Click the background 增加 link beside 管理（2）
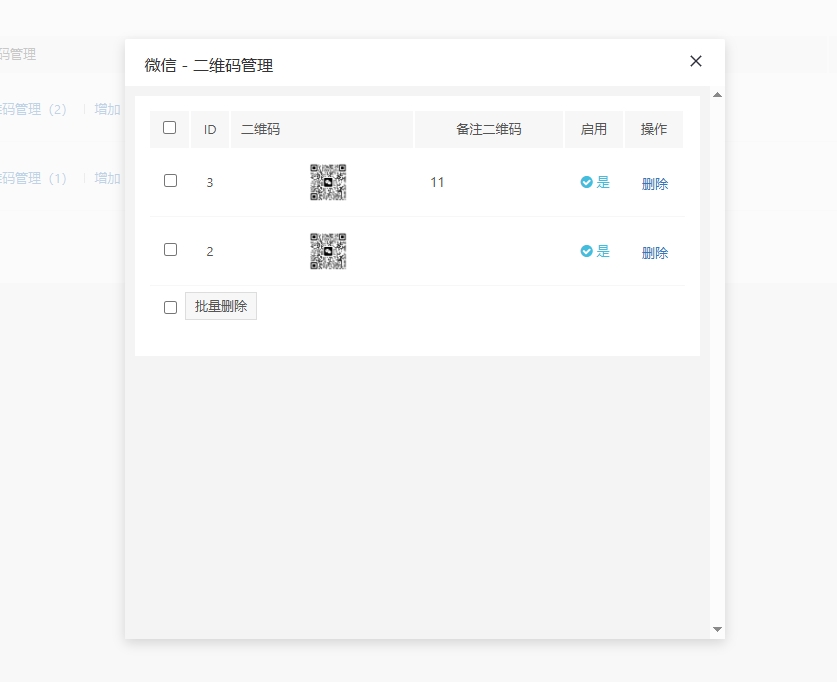The width and height of the screenshot is (837, 682). coord(107,109)
